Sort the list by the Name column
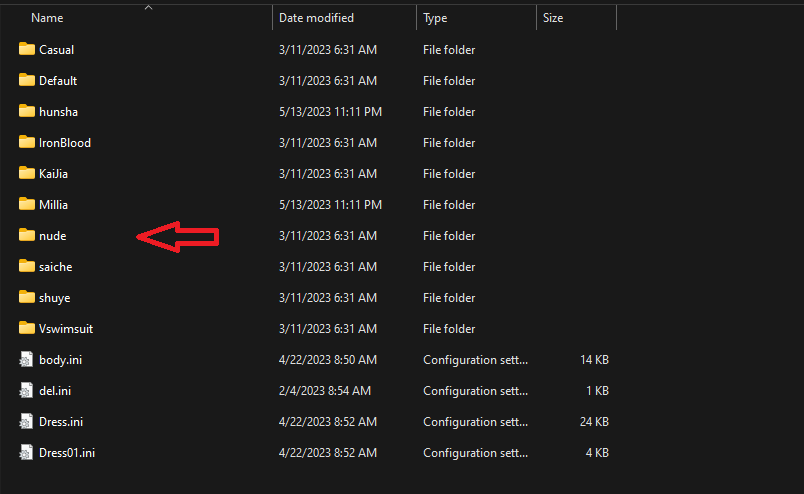The image size is (804, 494). click(47, 18)
